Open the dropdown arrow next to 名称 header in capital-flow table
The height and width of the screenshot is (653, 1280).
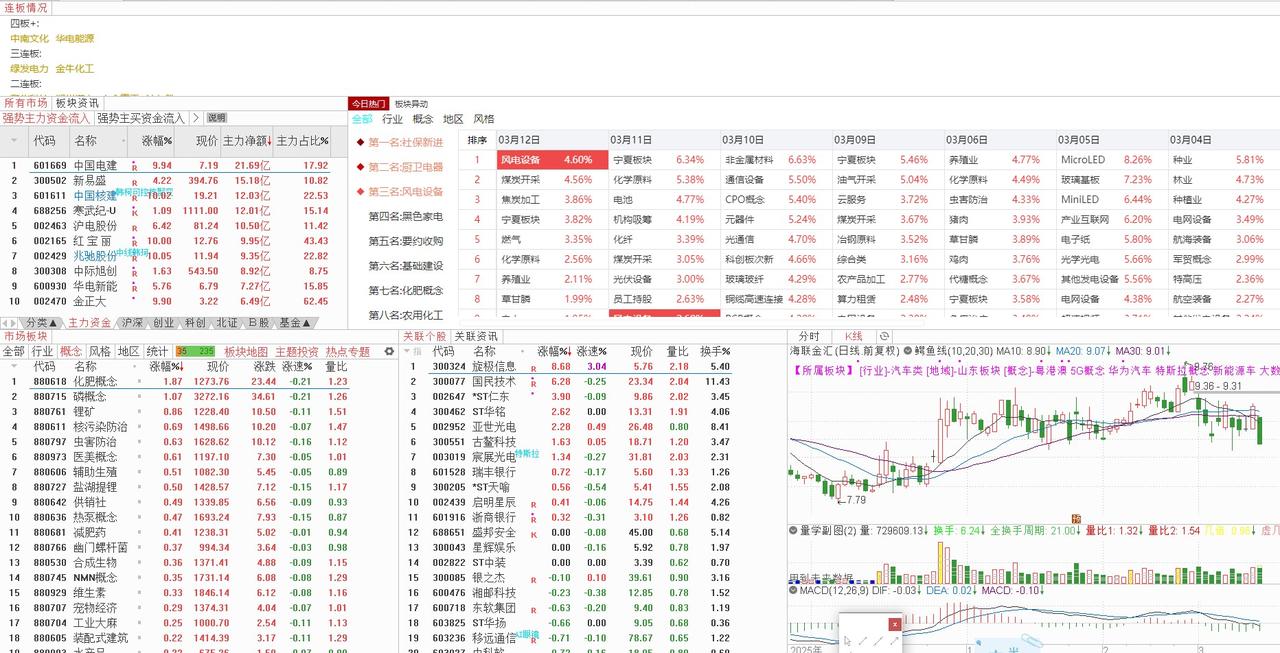click(124, 141)
